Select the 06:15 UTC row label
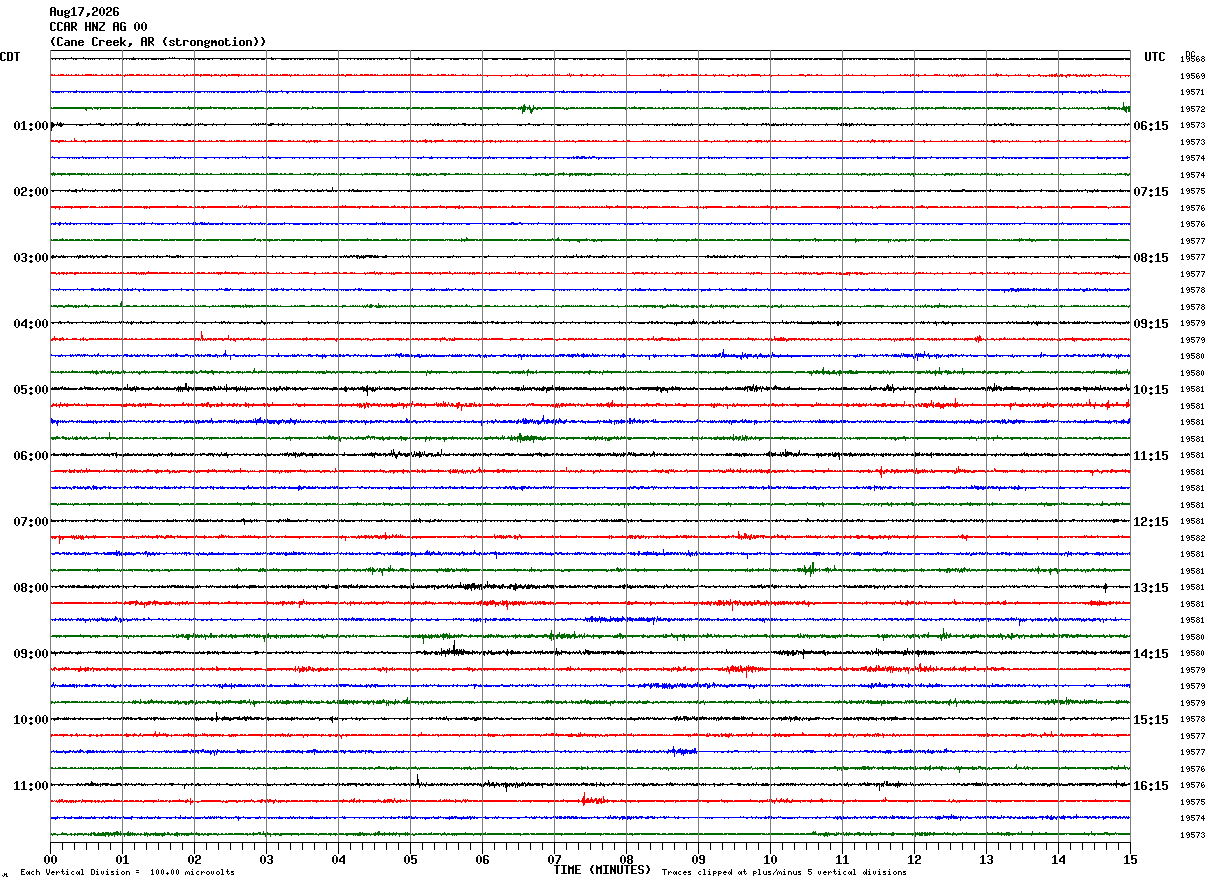This screenshot has height=886, width=1210. pyautogui.click(x=1150, y=126)
